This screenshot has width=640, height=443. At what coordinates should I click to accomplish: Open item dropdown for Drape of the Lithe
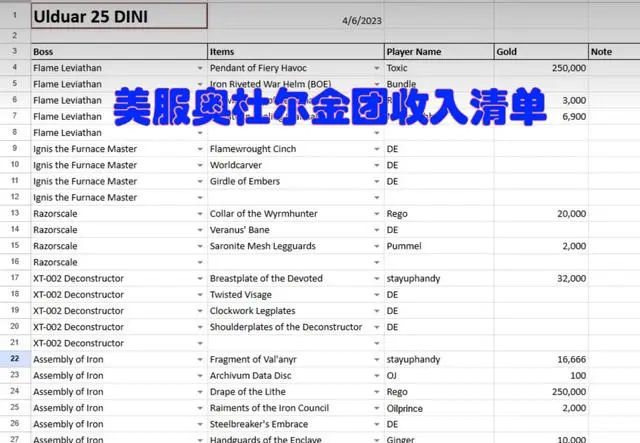coord(377,392)
